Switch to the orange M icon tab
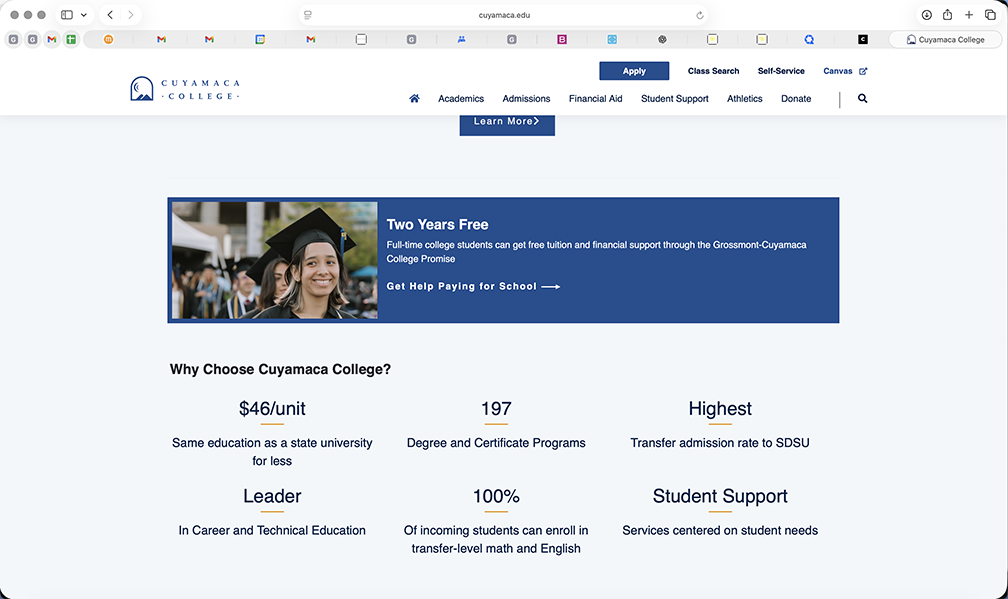 [109, 39]
